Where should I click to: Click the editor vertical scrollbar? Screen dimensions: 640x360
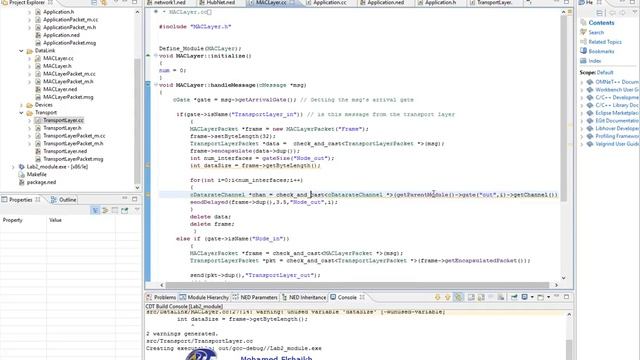pos(564,108)
